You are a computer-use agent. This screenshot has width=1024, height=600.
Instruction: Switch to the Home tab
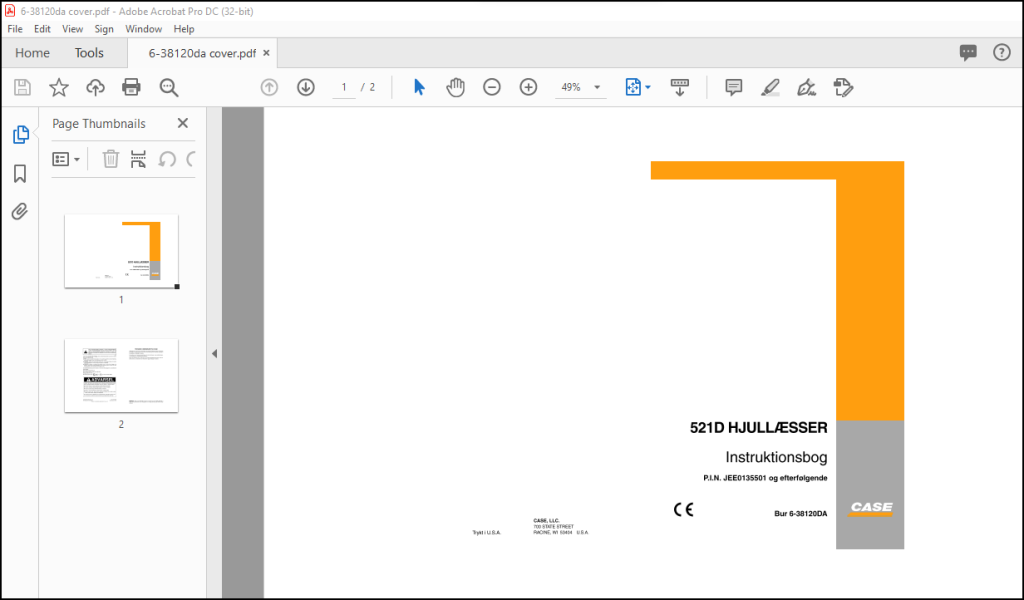tap(33, 53)
